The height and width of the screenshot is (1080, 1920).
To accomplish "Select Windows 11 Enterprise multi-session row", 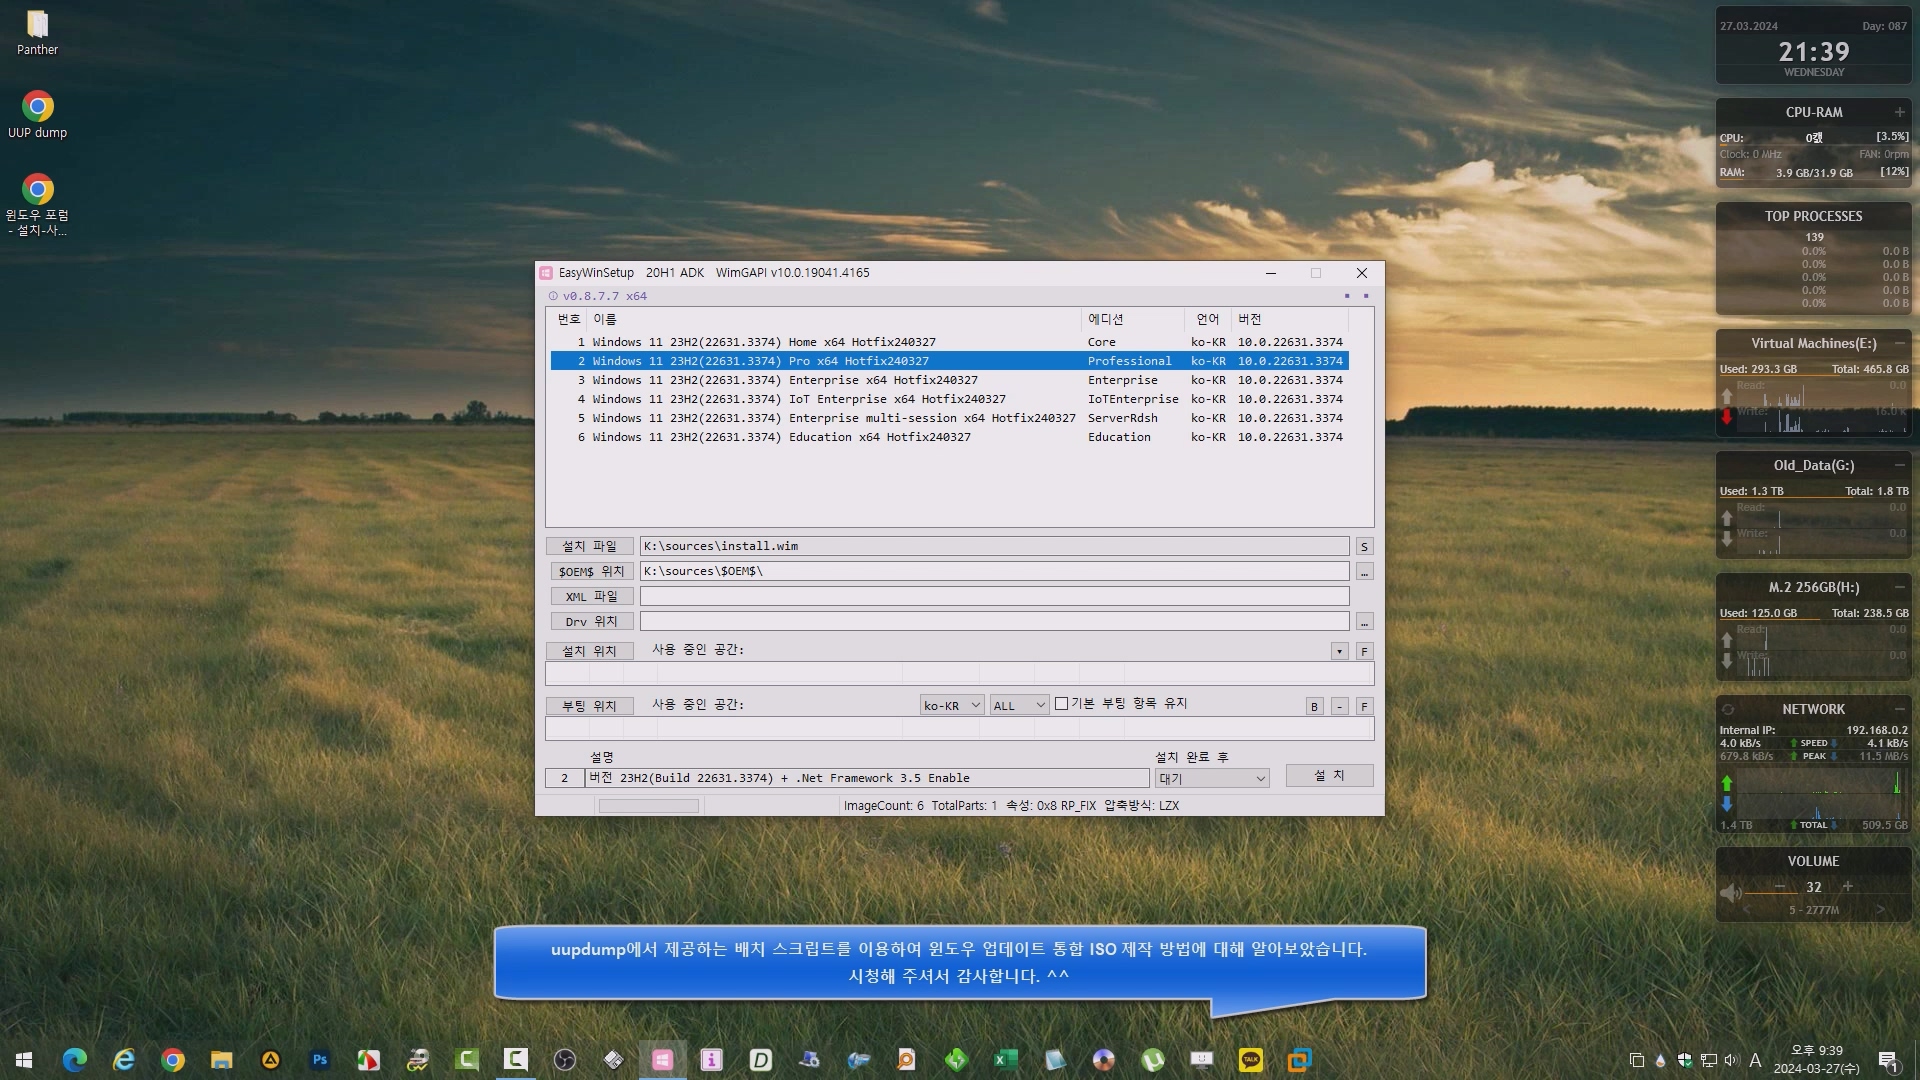I will 949,418.
